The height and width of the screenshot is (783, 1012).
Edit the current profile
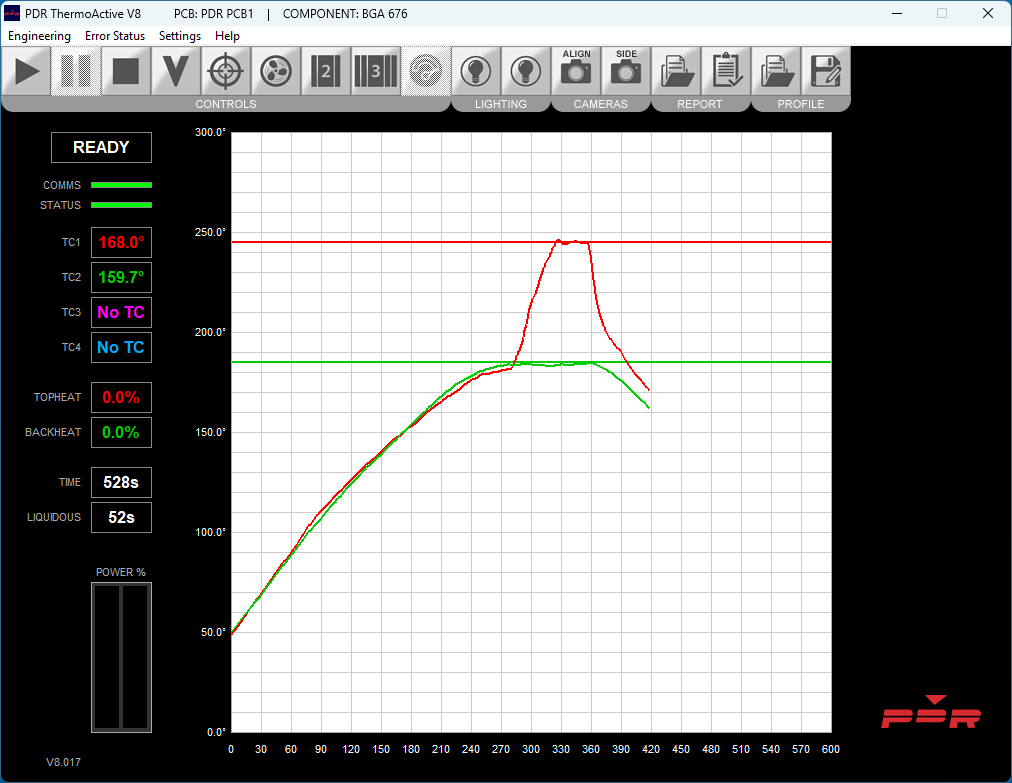[826, 71]
